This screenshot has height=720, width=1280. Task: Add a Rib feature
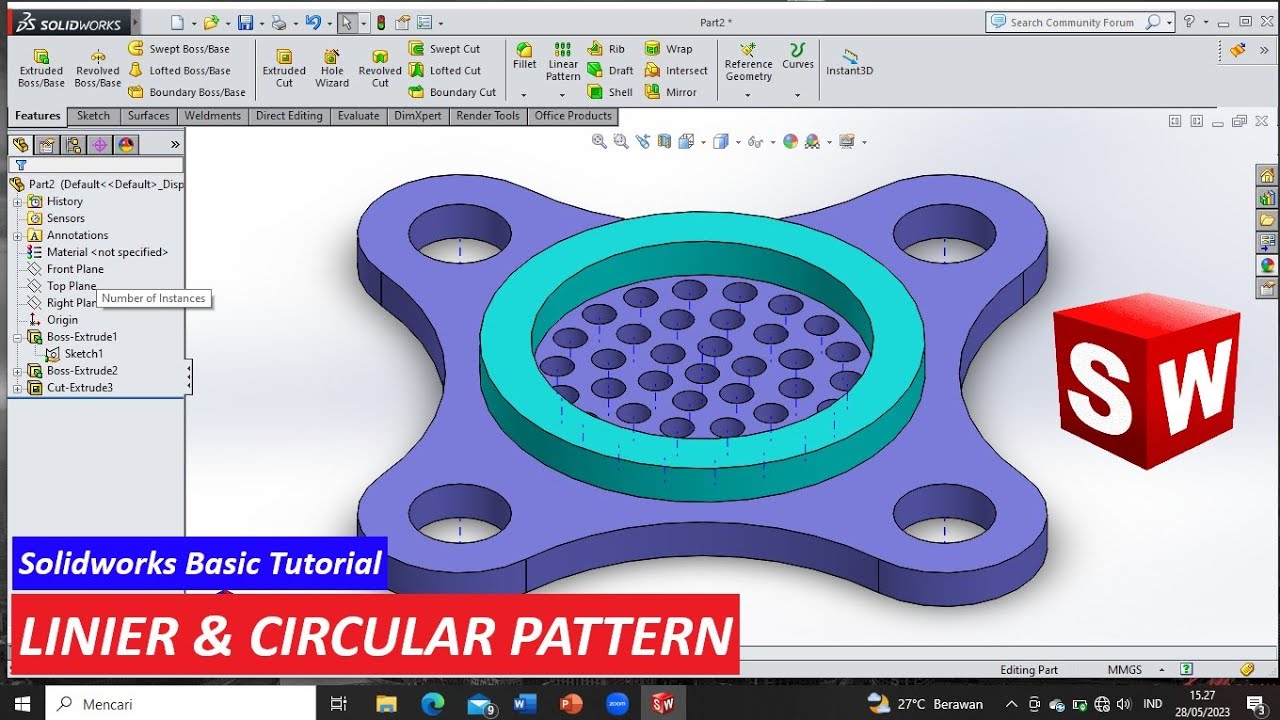point(606,48)
